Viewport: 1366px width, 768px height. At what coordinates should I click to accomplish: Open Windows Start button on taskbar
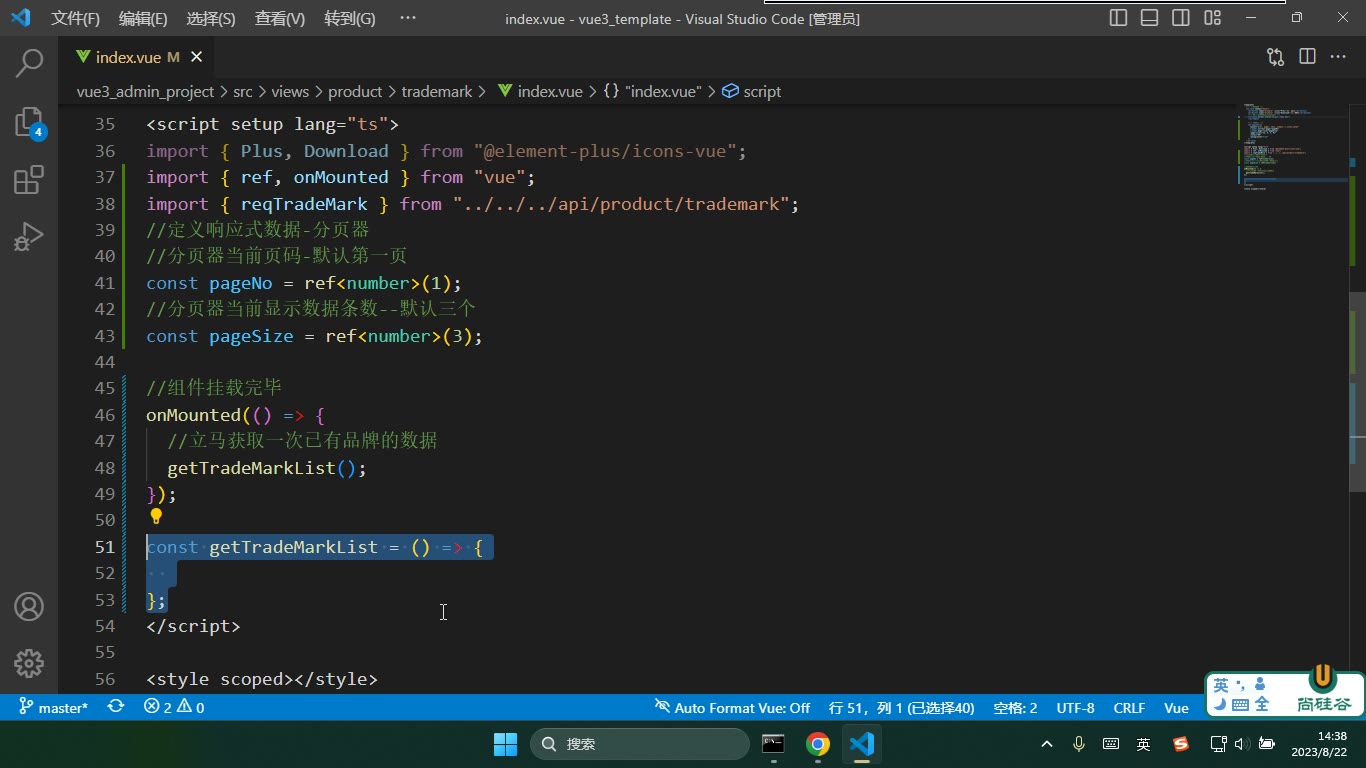click(x=506, y=744)
